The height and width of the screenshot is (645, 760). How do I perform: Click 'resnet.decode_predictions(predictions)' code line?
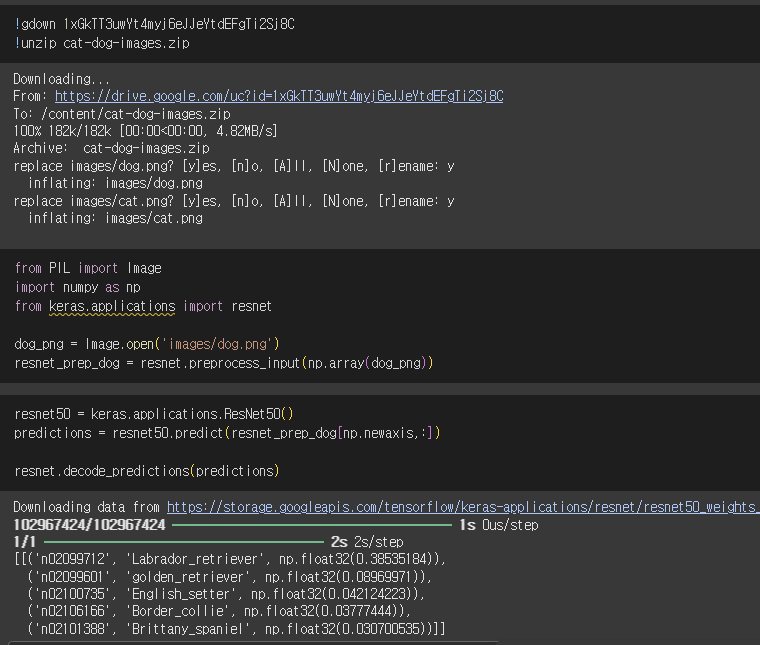(147, 471)
